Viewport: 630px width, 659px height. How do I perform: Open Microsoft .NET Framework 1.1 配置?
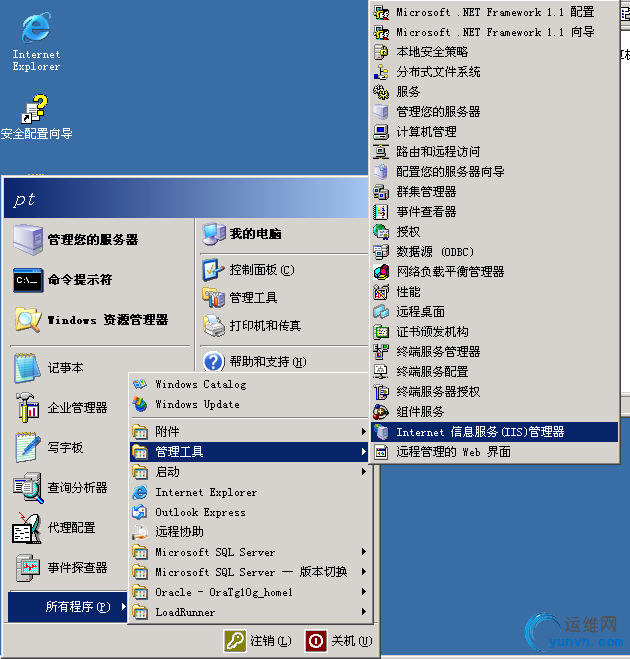click(x=495, y=12)
